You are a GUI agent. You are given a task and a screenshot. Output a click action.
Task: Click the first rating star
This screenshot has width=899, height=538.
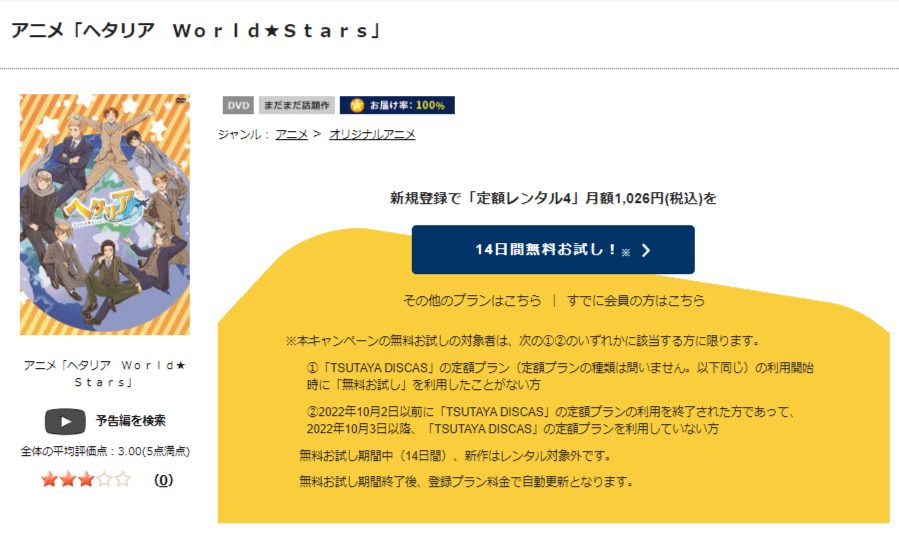[x=49, y=479]
